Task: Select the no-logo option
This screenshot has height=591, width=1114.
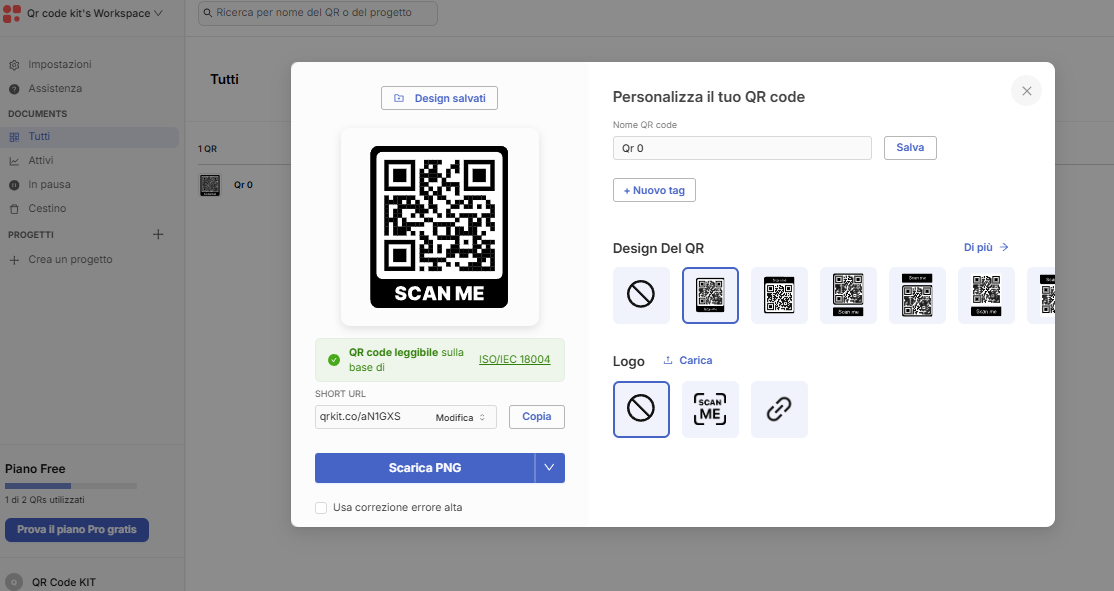Action: point(641,409)
